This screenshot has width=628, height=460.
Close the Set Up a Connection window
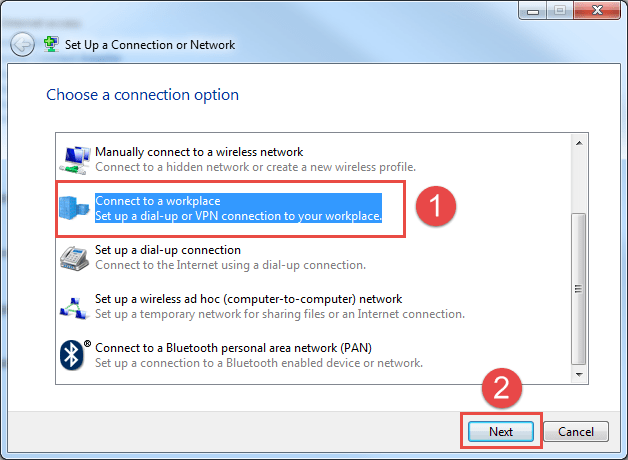(x=597, y=10)
